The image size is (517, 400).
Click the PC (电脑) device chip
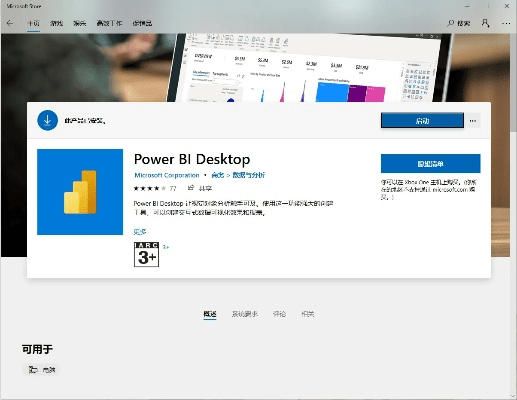tap(41, 369)
